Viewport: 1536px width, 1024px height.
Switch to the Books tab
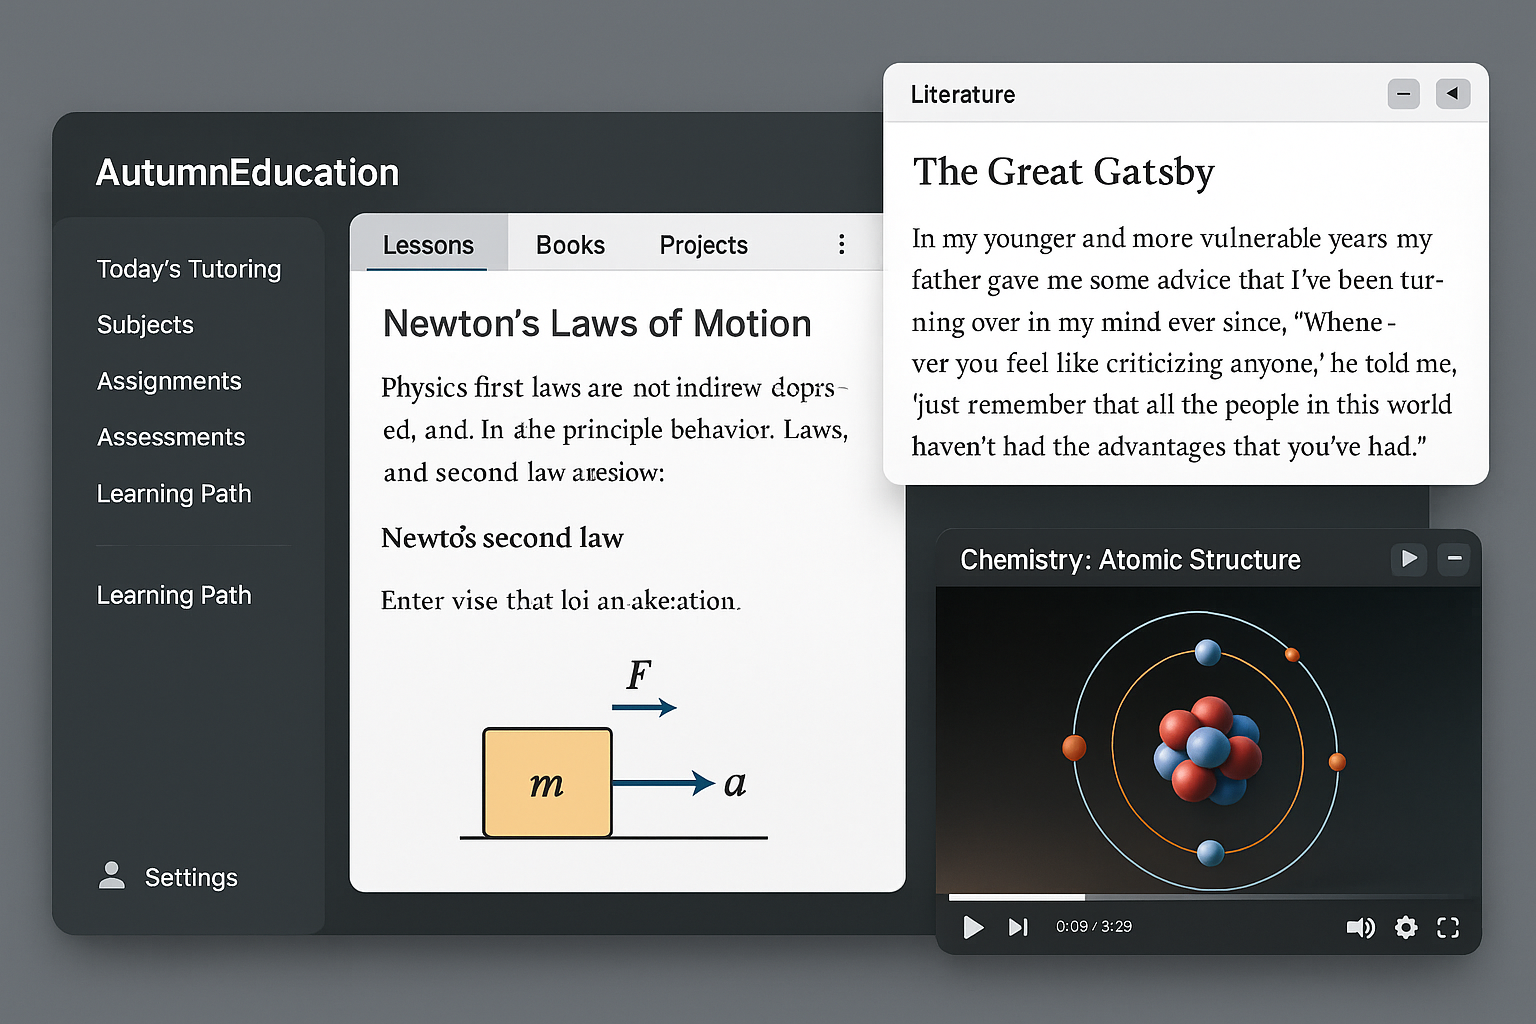point(569,243)
